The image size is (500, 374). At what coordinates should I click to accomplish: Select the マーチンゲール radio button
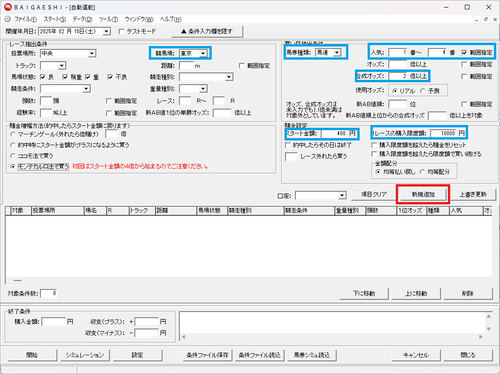(13, 134)
